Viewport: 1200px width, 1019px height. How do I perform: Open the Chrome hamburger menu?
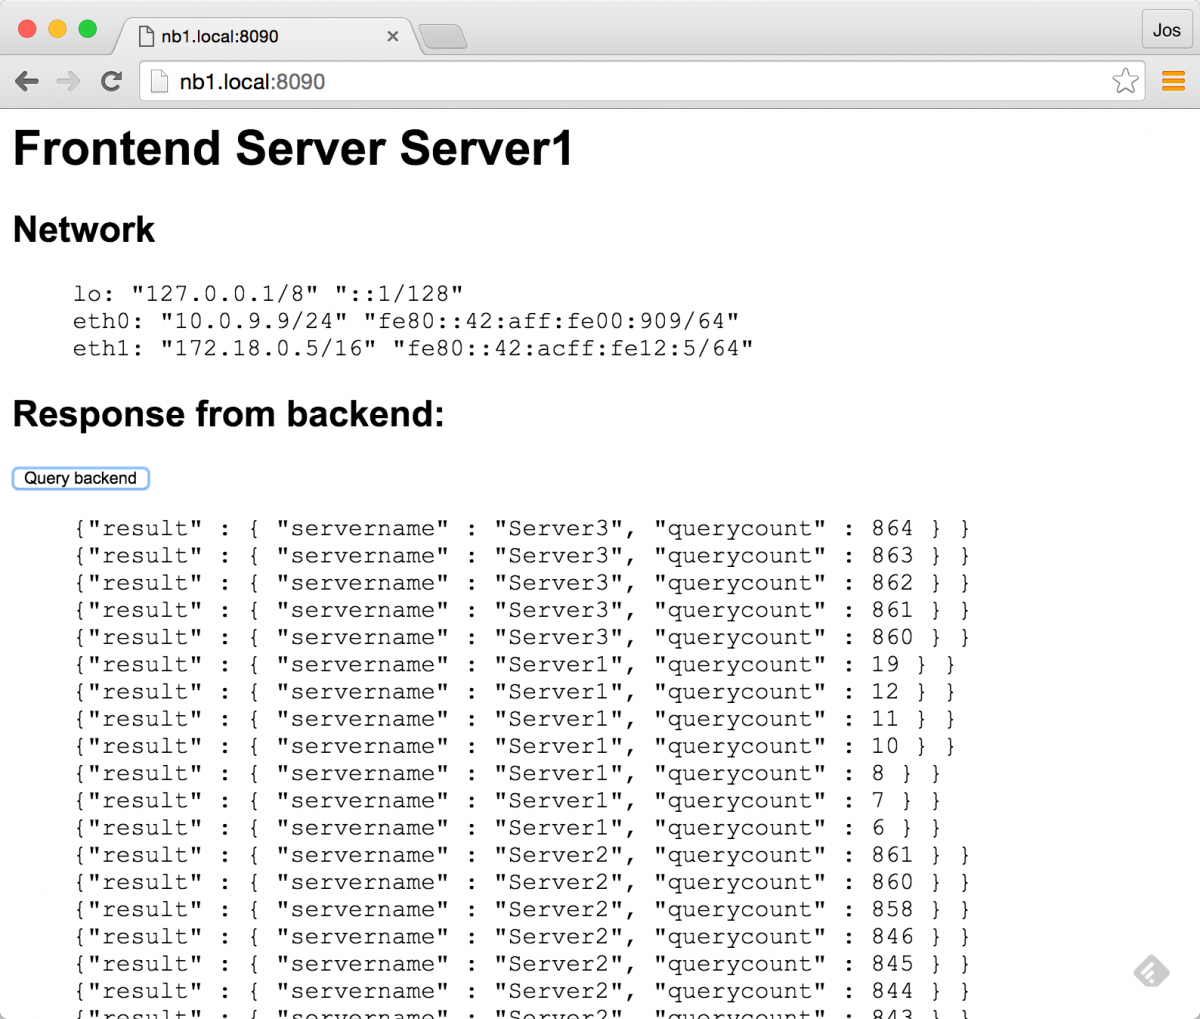[x=1173, y=81]
